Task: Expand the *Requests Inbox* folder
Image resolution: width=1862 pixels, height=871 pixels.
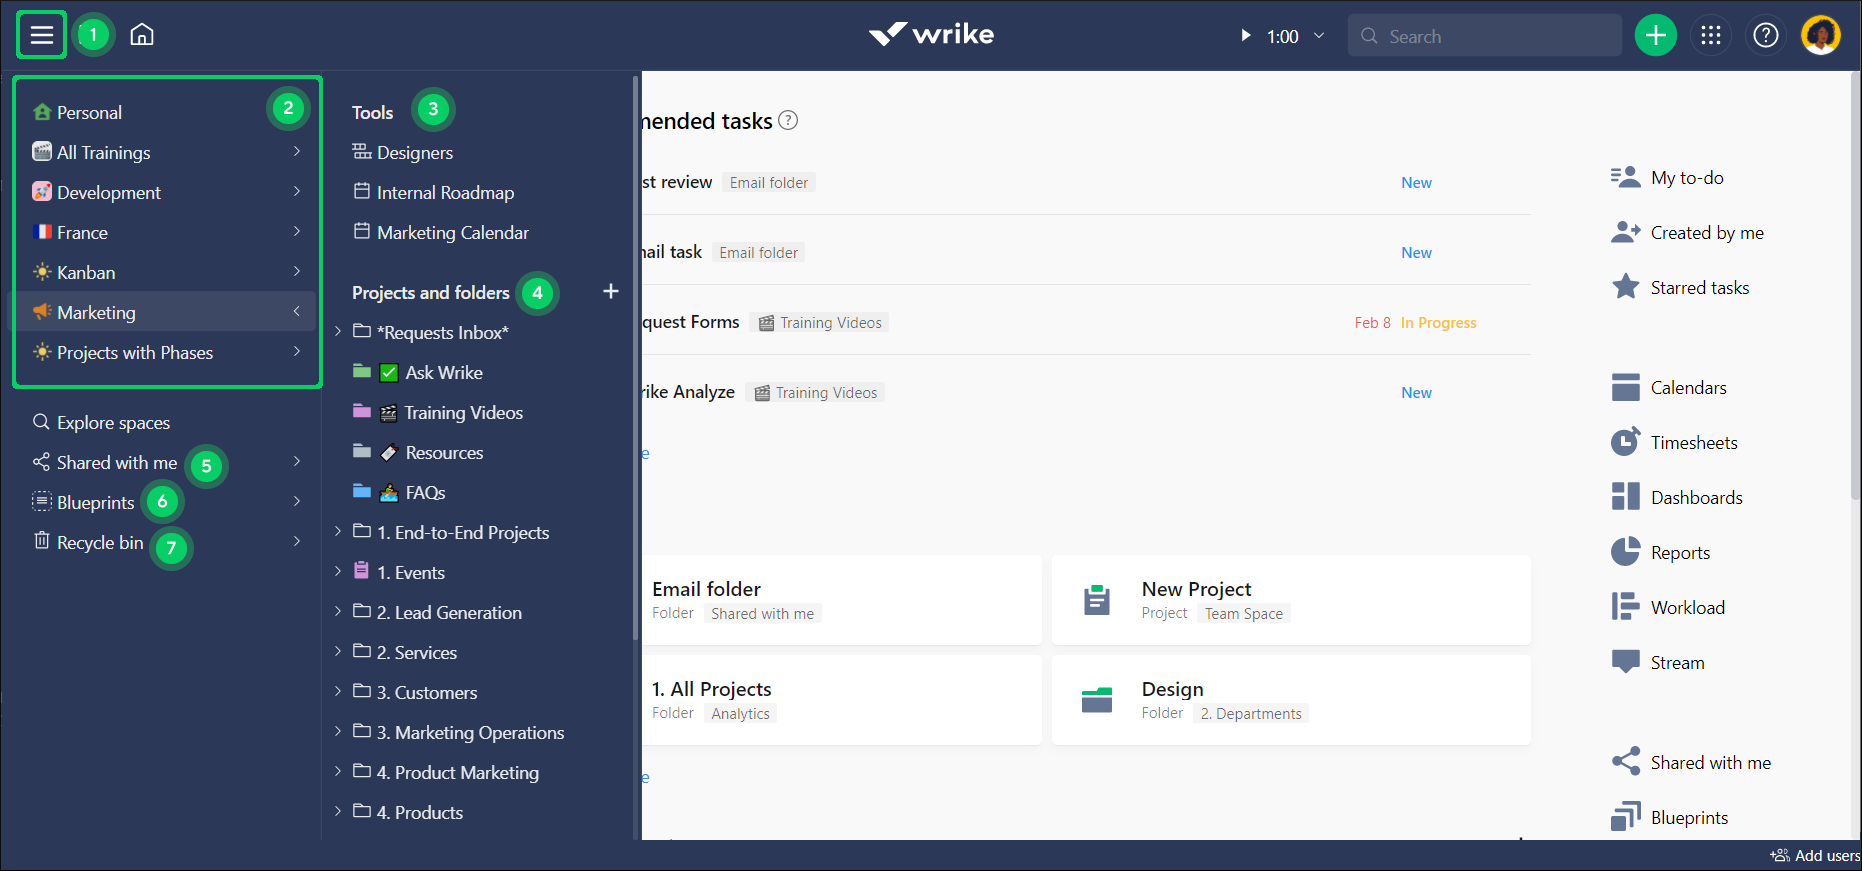Action: tap(337, 331)
